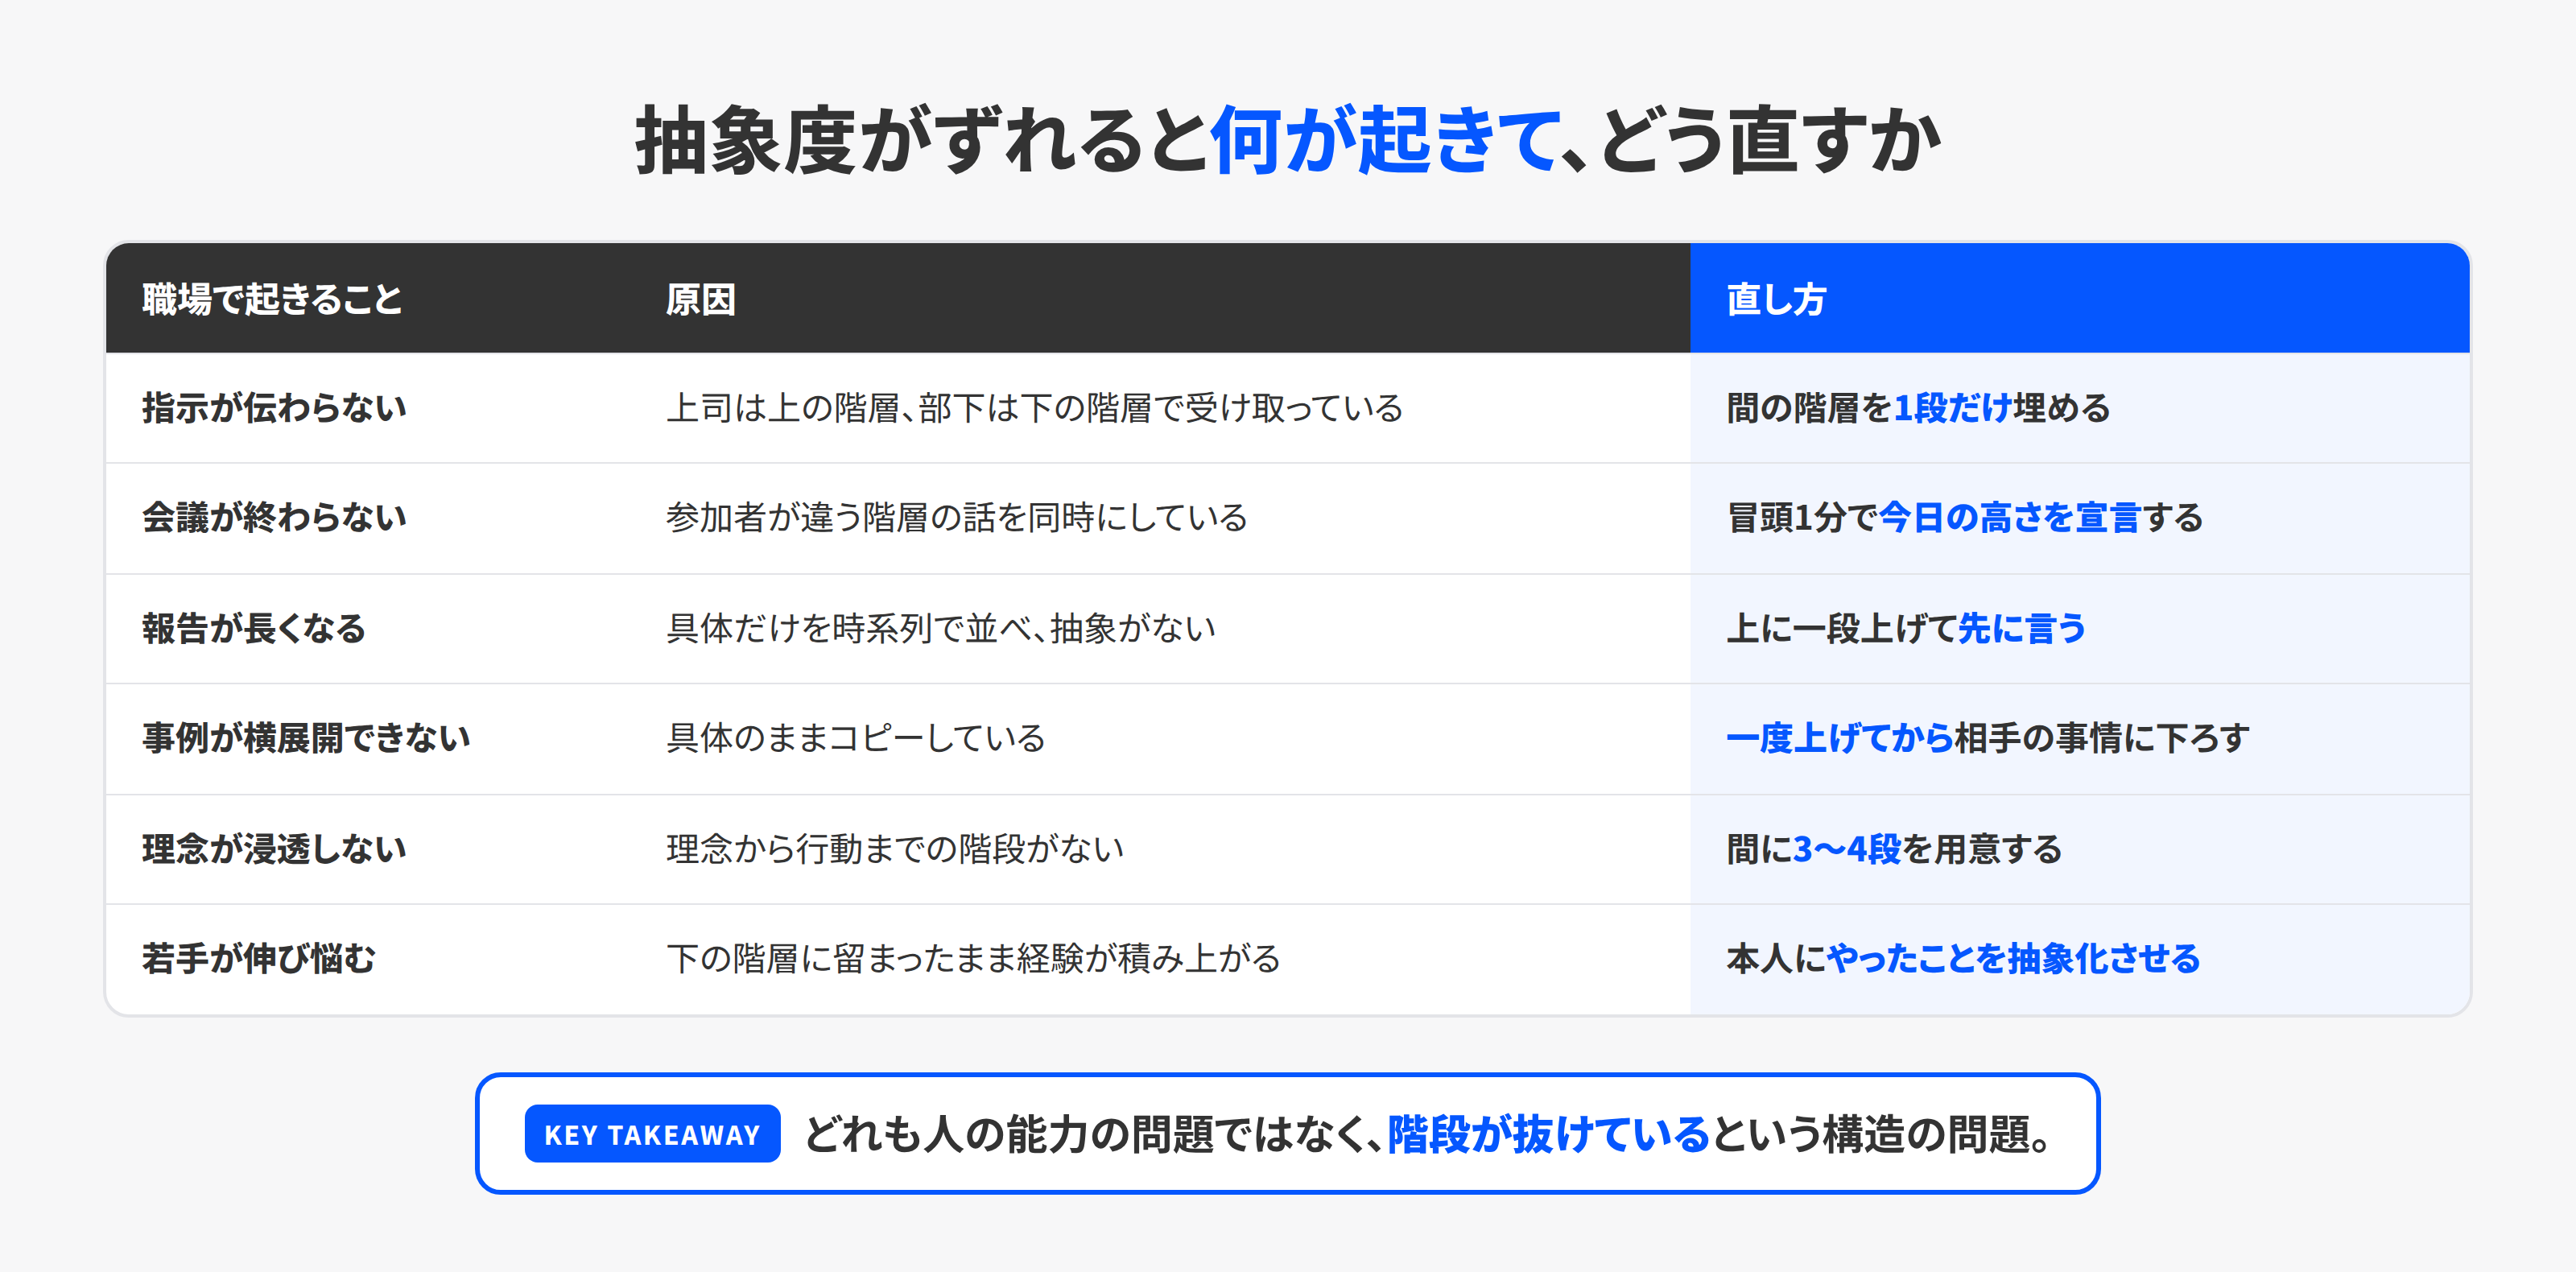Click the fix text 上に一段上げて先に言う
Screen dimensions: 2576x1272
tap(1906, 628)
